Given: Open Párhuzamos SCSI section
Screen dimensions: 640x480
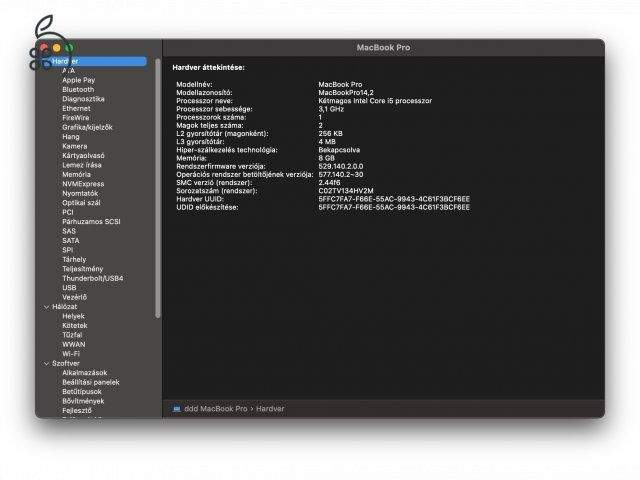Looking at the screenshot, I should (91, 221).
